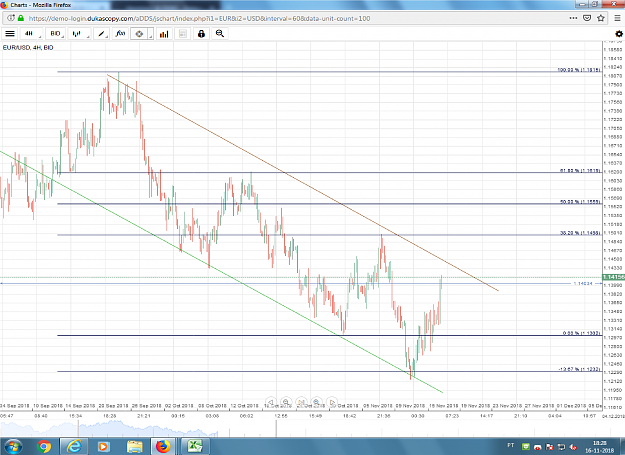Bookmark this page with the star
Viewport: 625px width, 455px height.
(601, 18)
